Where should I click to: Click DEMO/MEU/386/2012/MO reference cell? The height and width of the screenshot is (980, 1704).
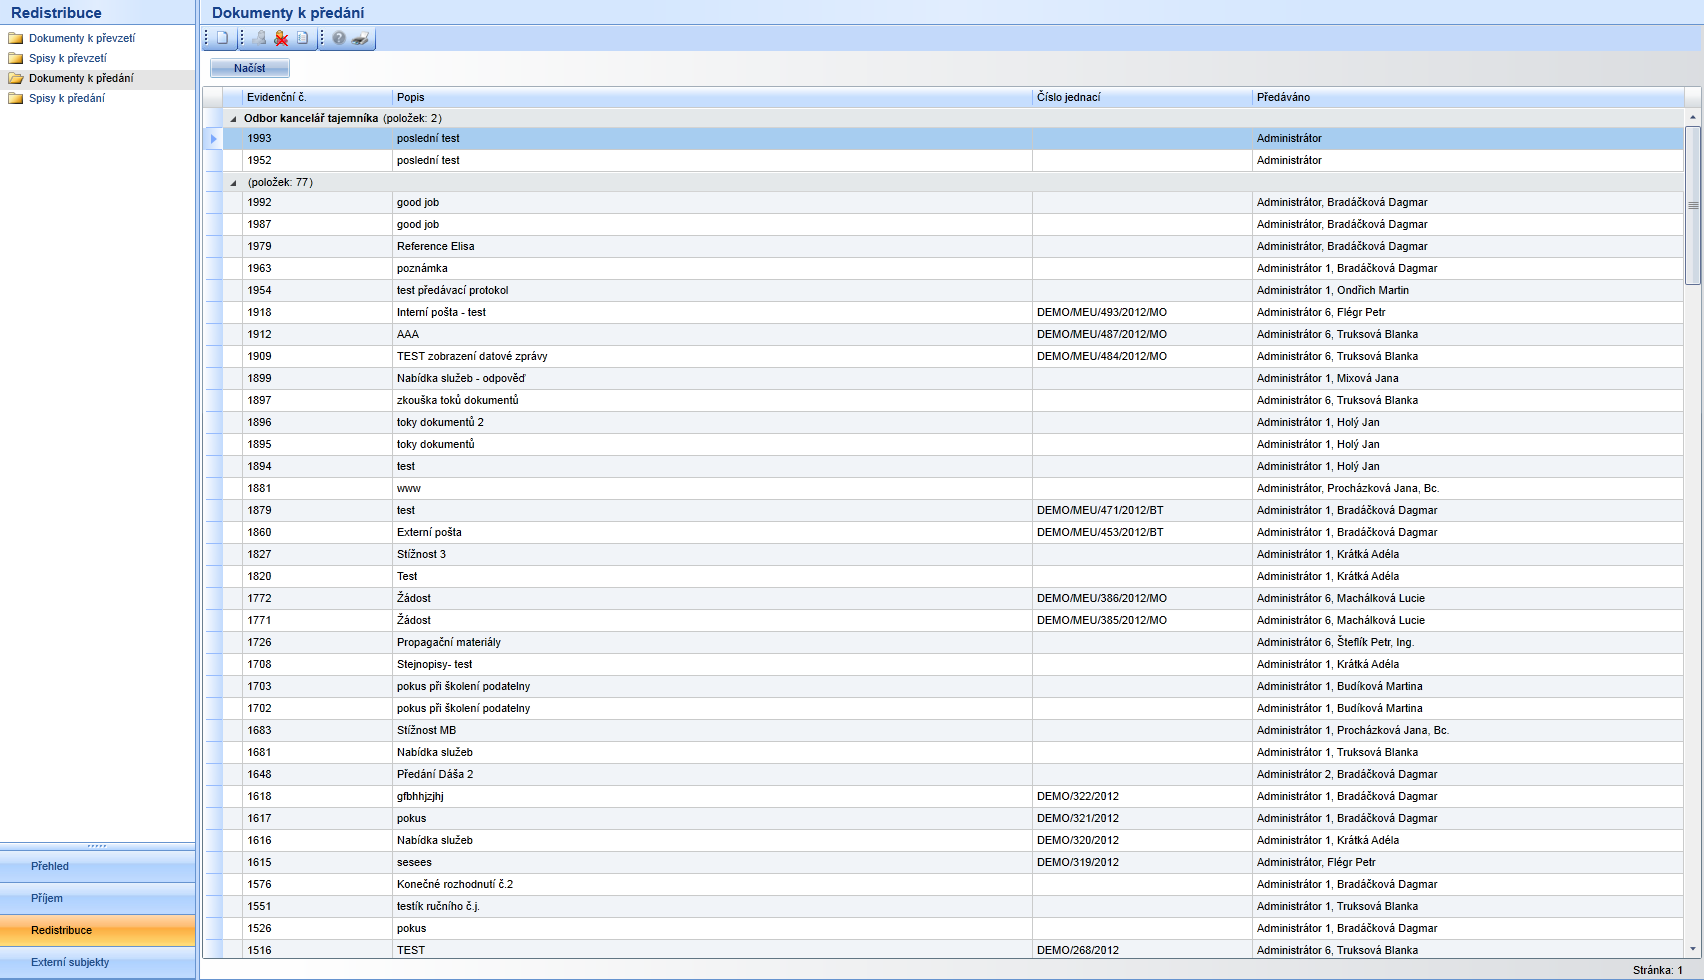(x=1142, y=598)
